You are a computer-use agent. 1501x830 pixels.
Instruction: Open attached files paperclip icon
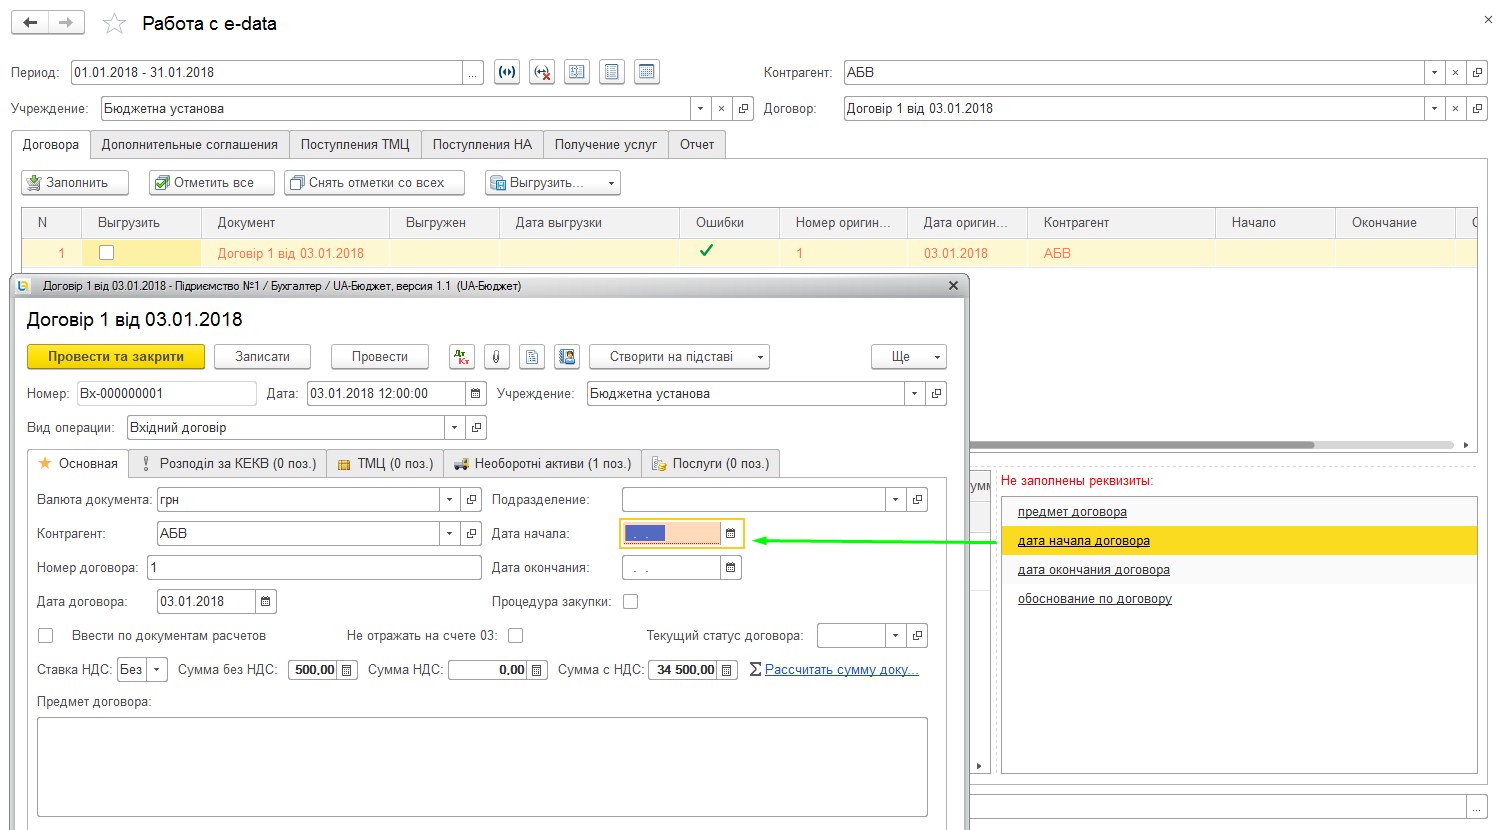click(497, 356)
